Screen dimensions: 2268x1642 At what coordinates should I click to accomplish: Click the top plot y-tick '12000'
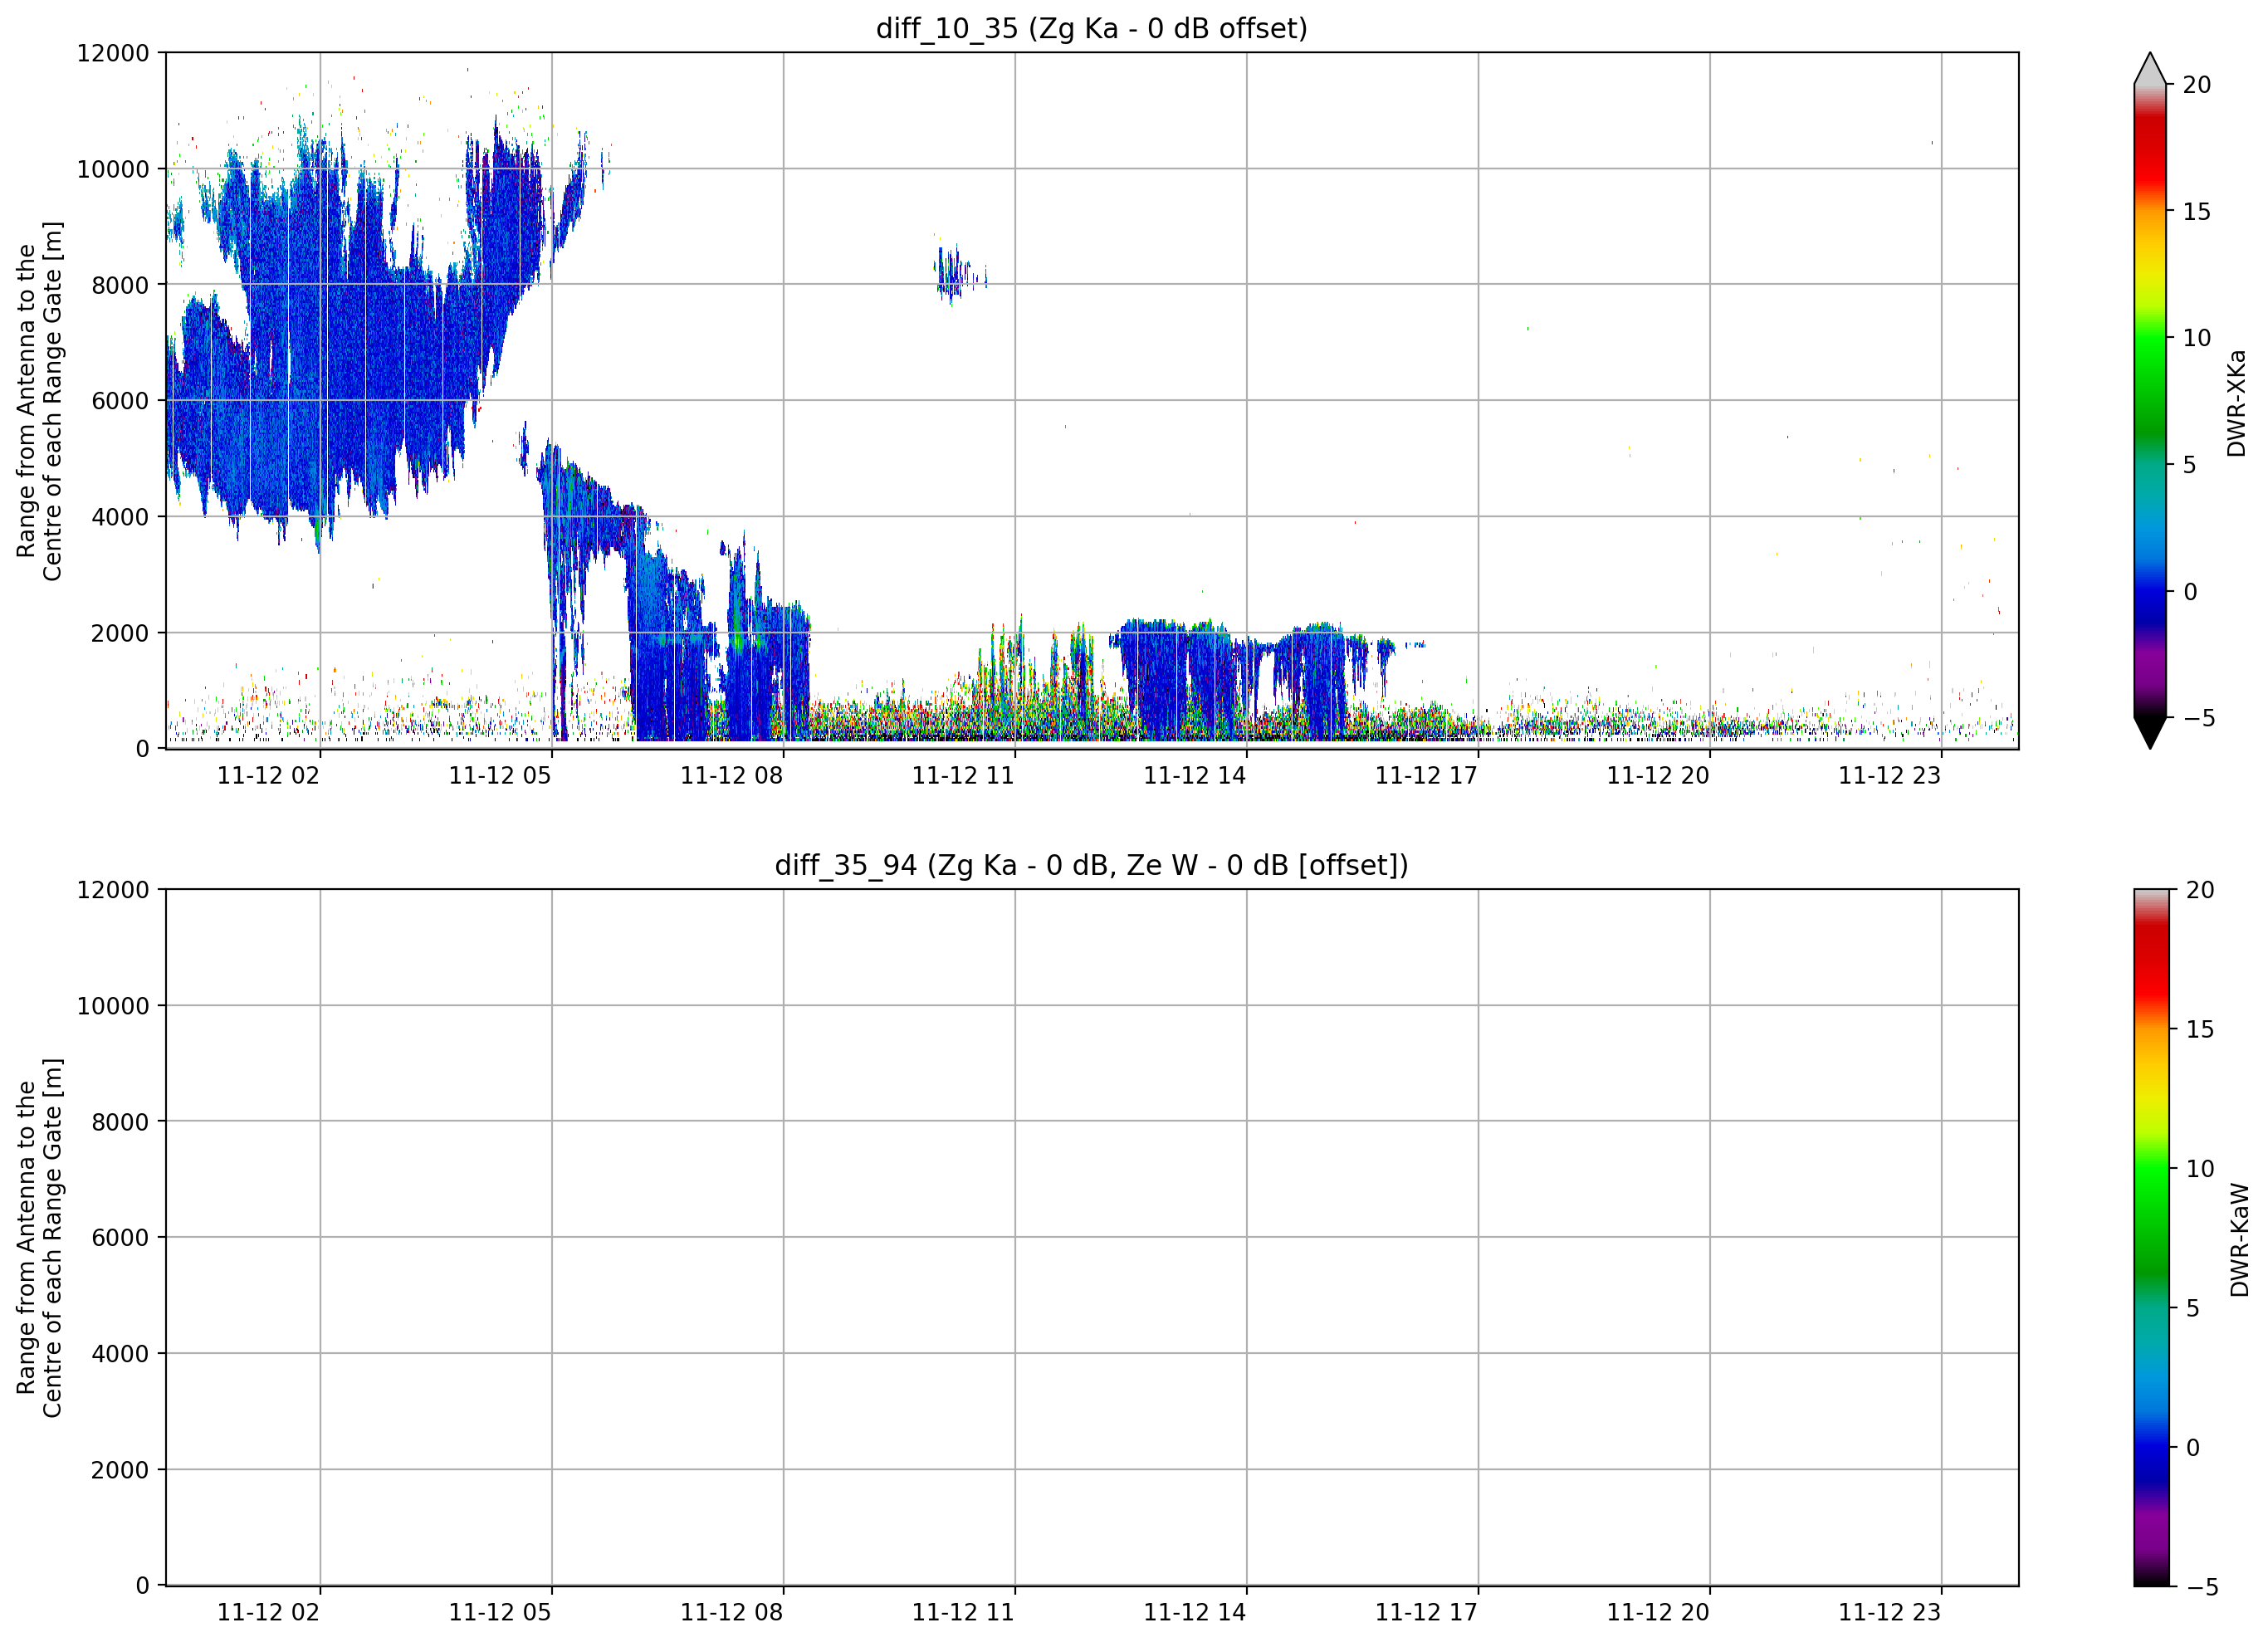(x=113, y=53)
